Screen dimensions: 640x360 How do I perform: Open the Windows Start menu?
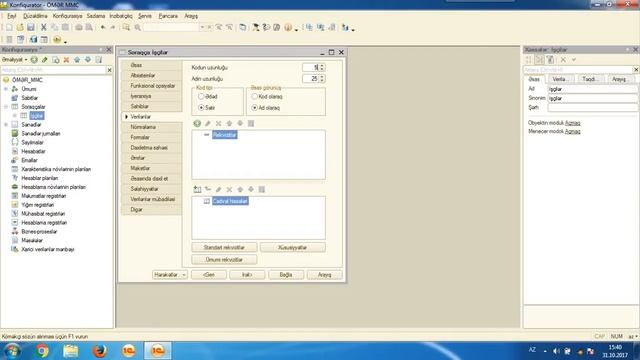[x=12, y=351]
